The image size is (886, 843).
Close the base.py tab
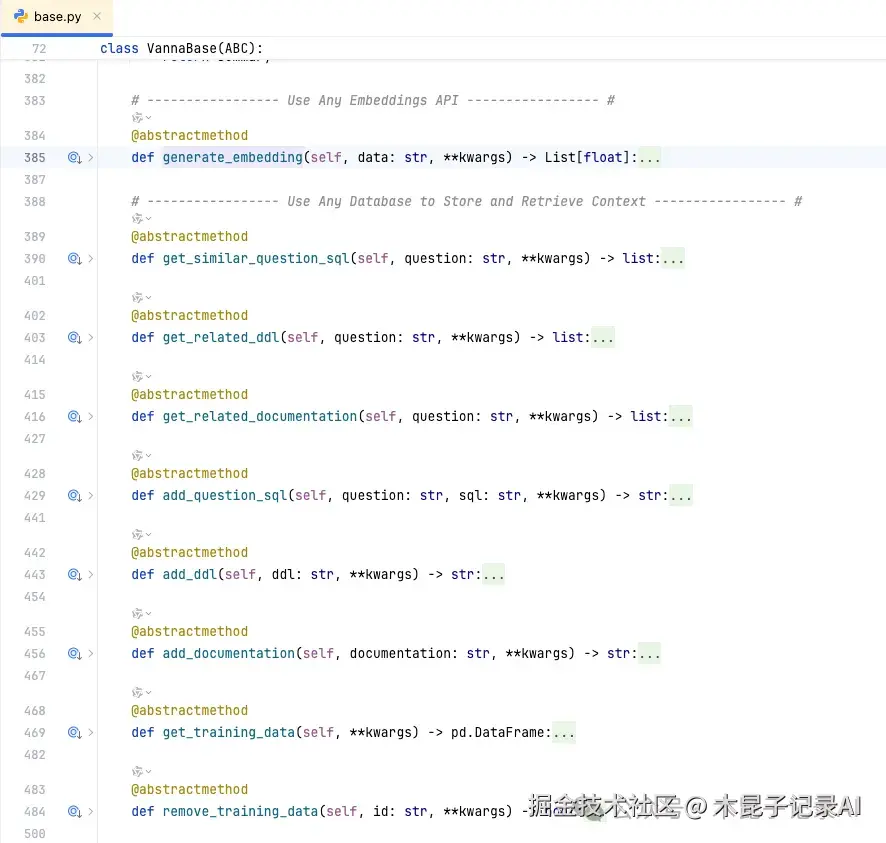(x=96, y=16)
